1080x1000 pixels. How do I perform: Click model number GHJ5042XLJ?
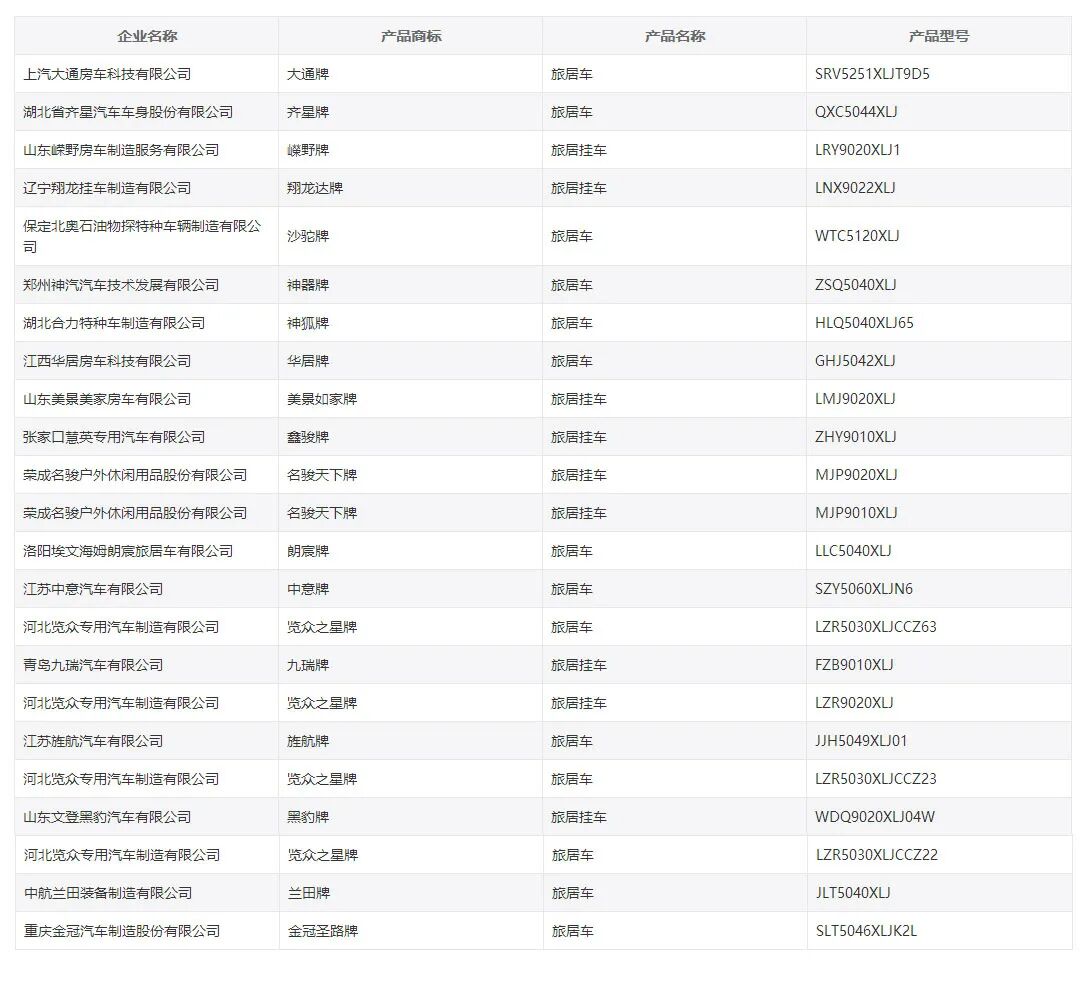[x=855, y=360]
